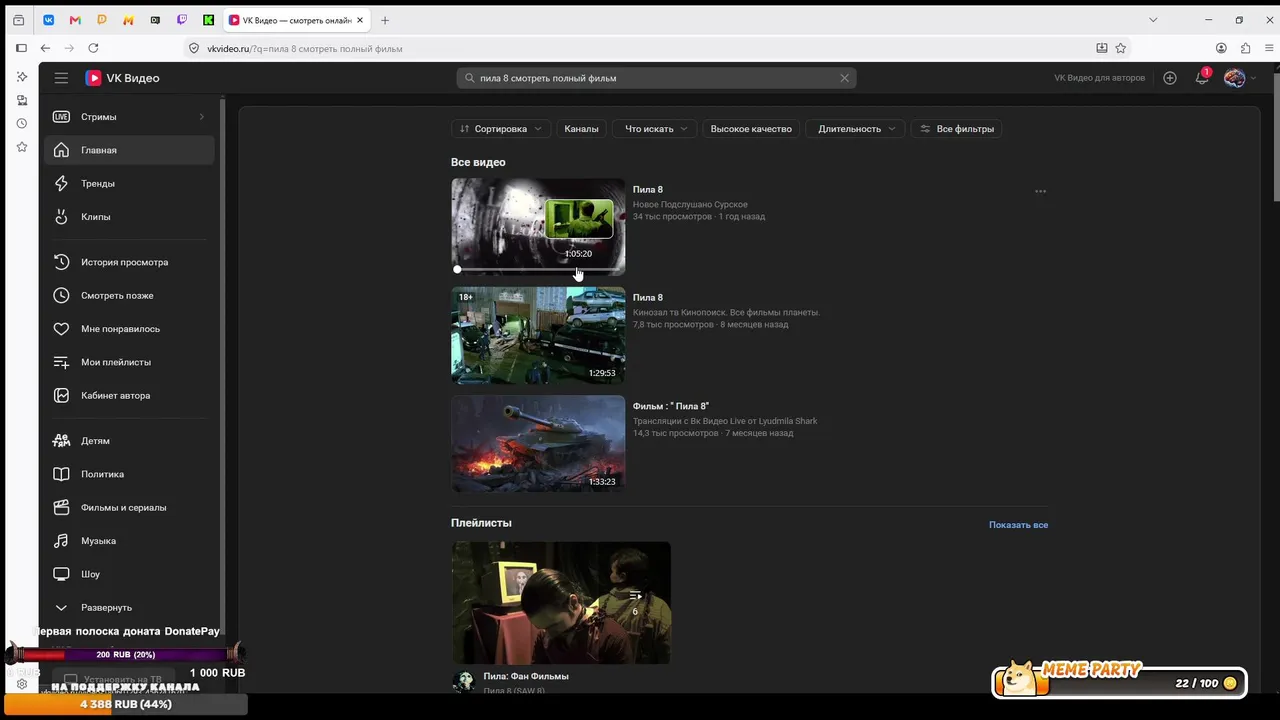
Task: Open the Пила: Фан Фильмы playlist thumbnail
Action: click(561, 603)
